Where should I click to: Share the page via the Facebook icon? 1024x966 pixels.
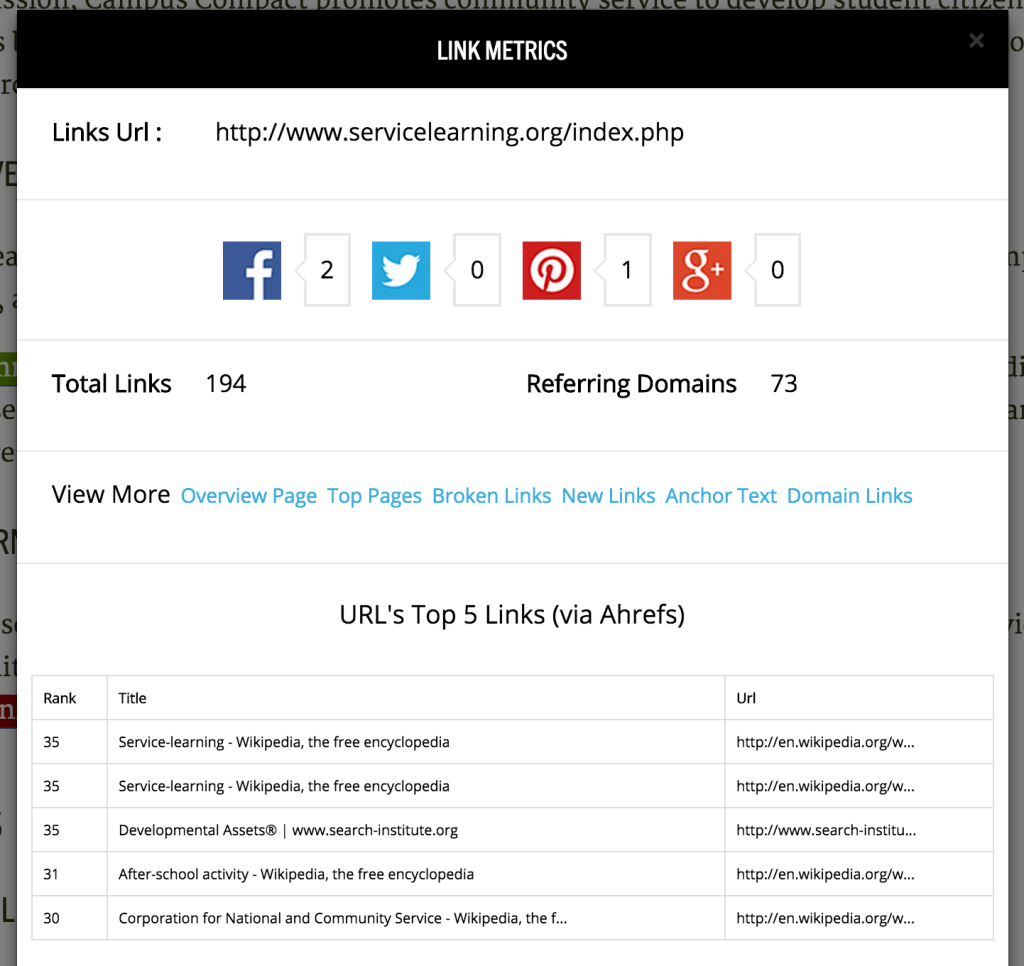[x=251, y=270]
